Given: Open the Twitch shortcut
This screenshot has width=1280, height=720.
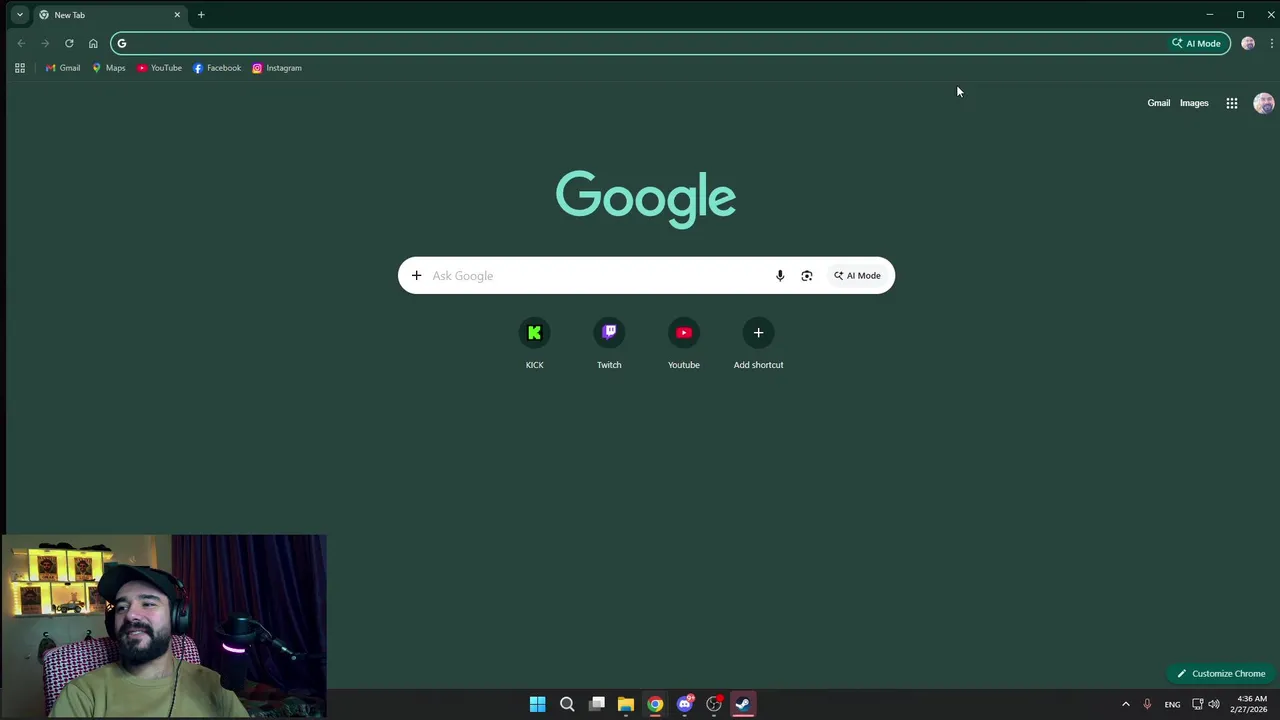Looking at the screenshot, I should 609,344.
